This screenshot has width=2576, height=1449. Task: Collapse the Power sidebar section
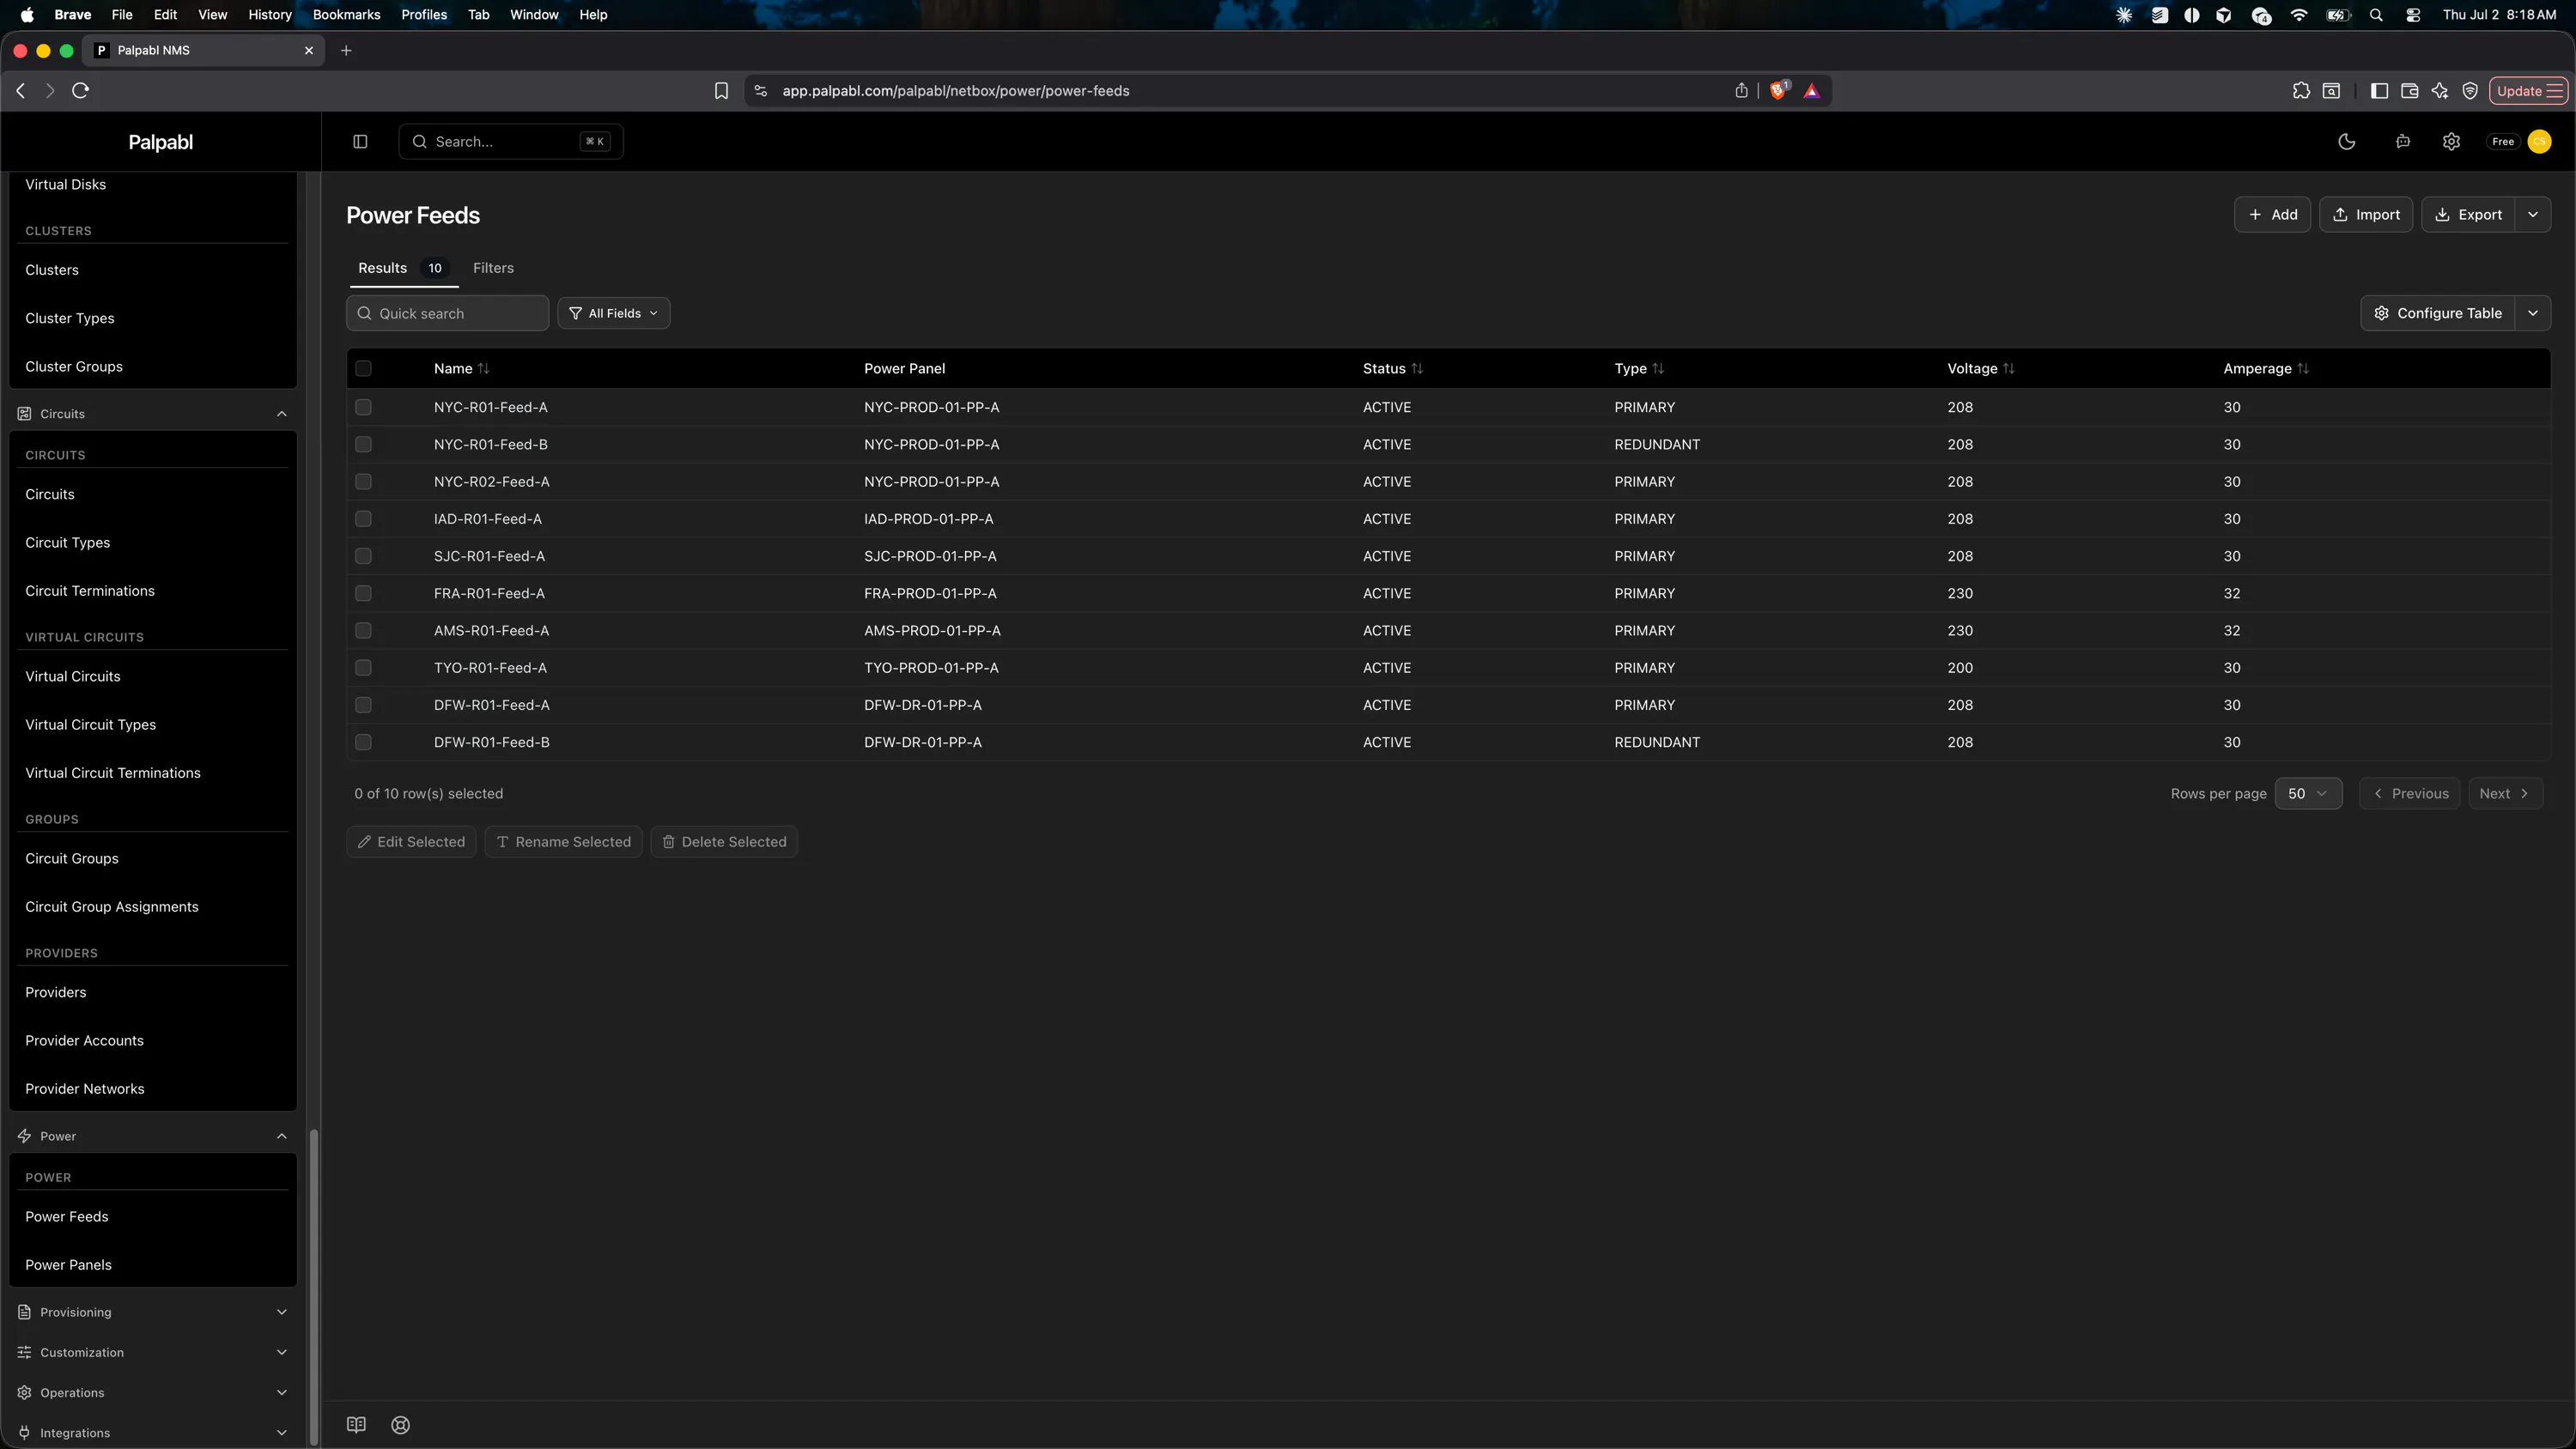[281, 1136]
